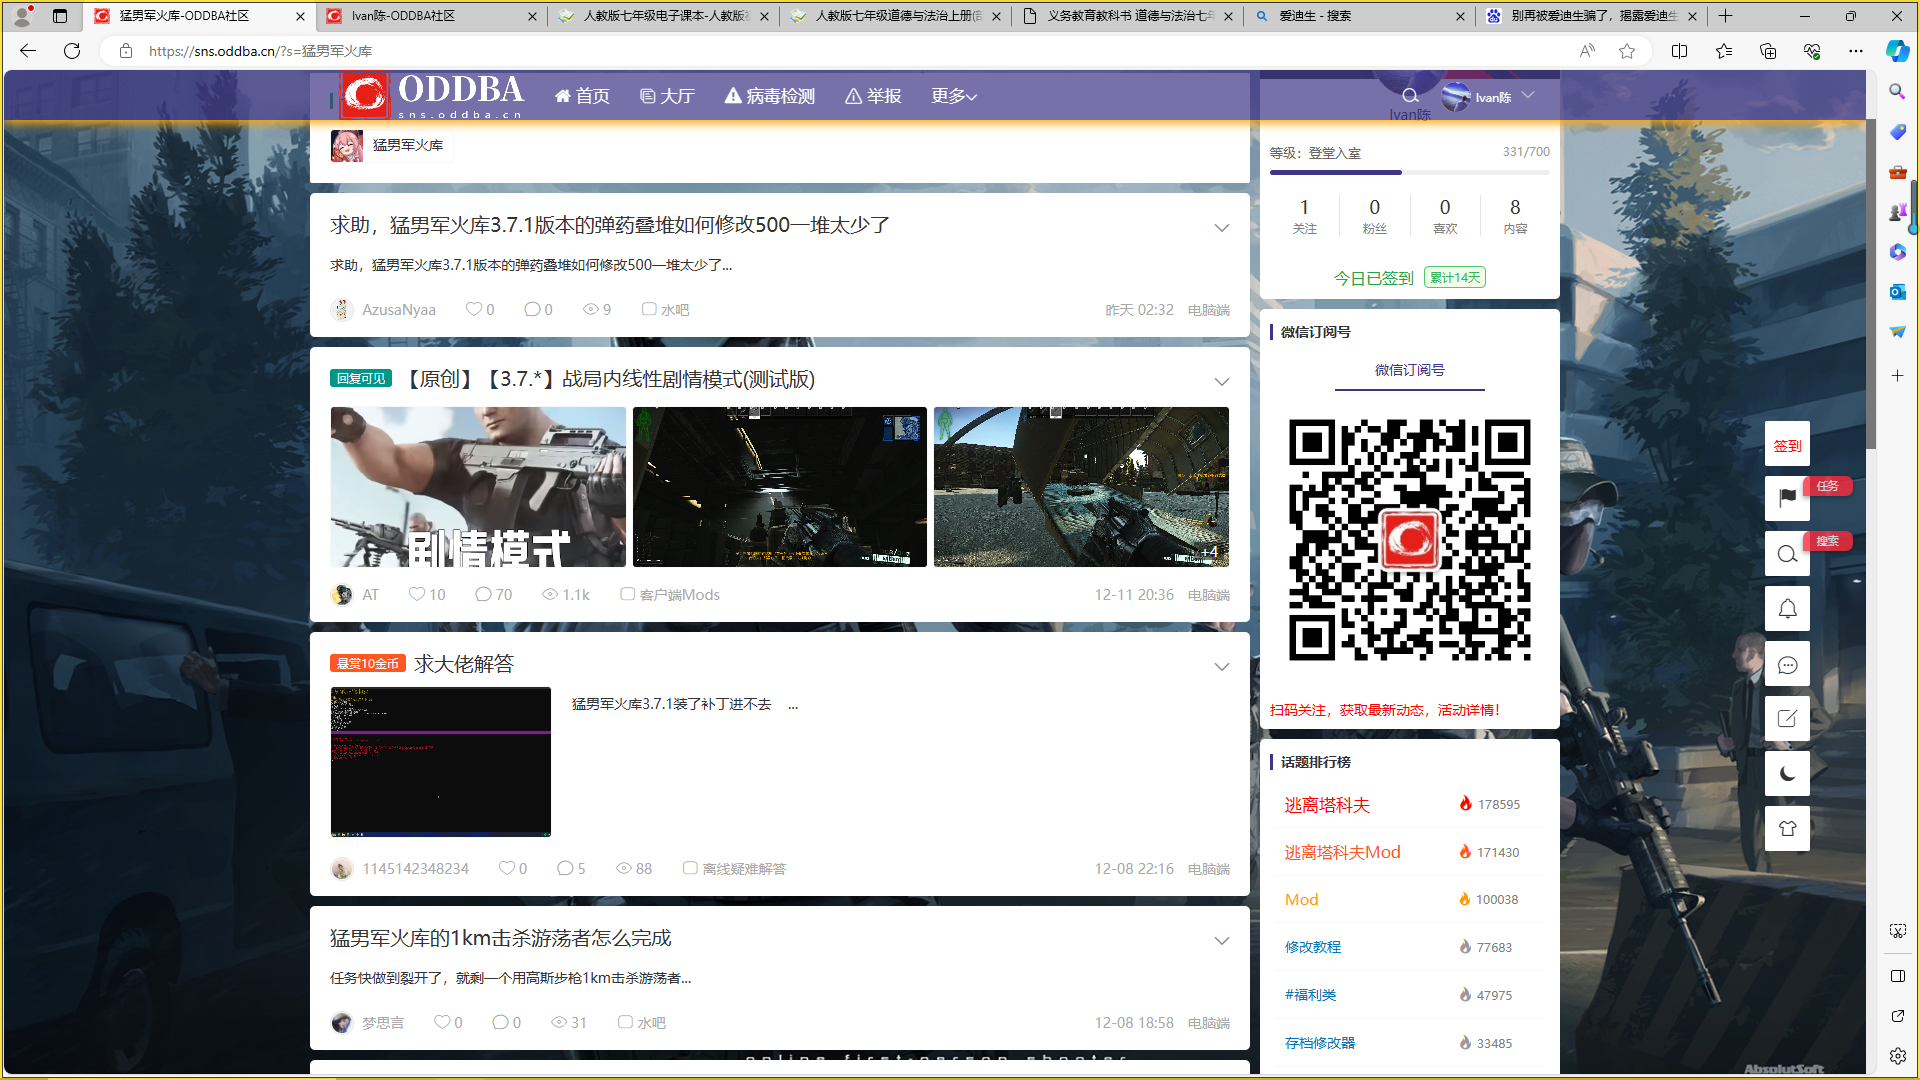The image size is (1920, 1080).
Task: Click the magnifier search icon in floating sidebar
Action: (1787, 554)
